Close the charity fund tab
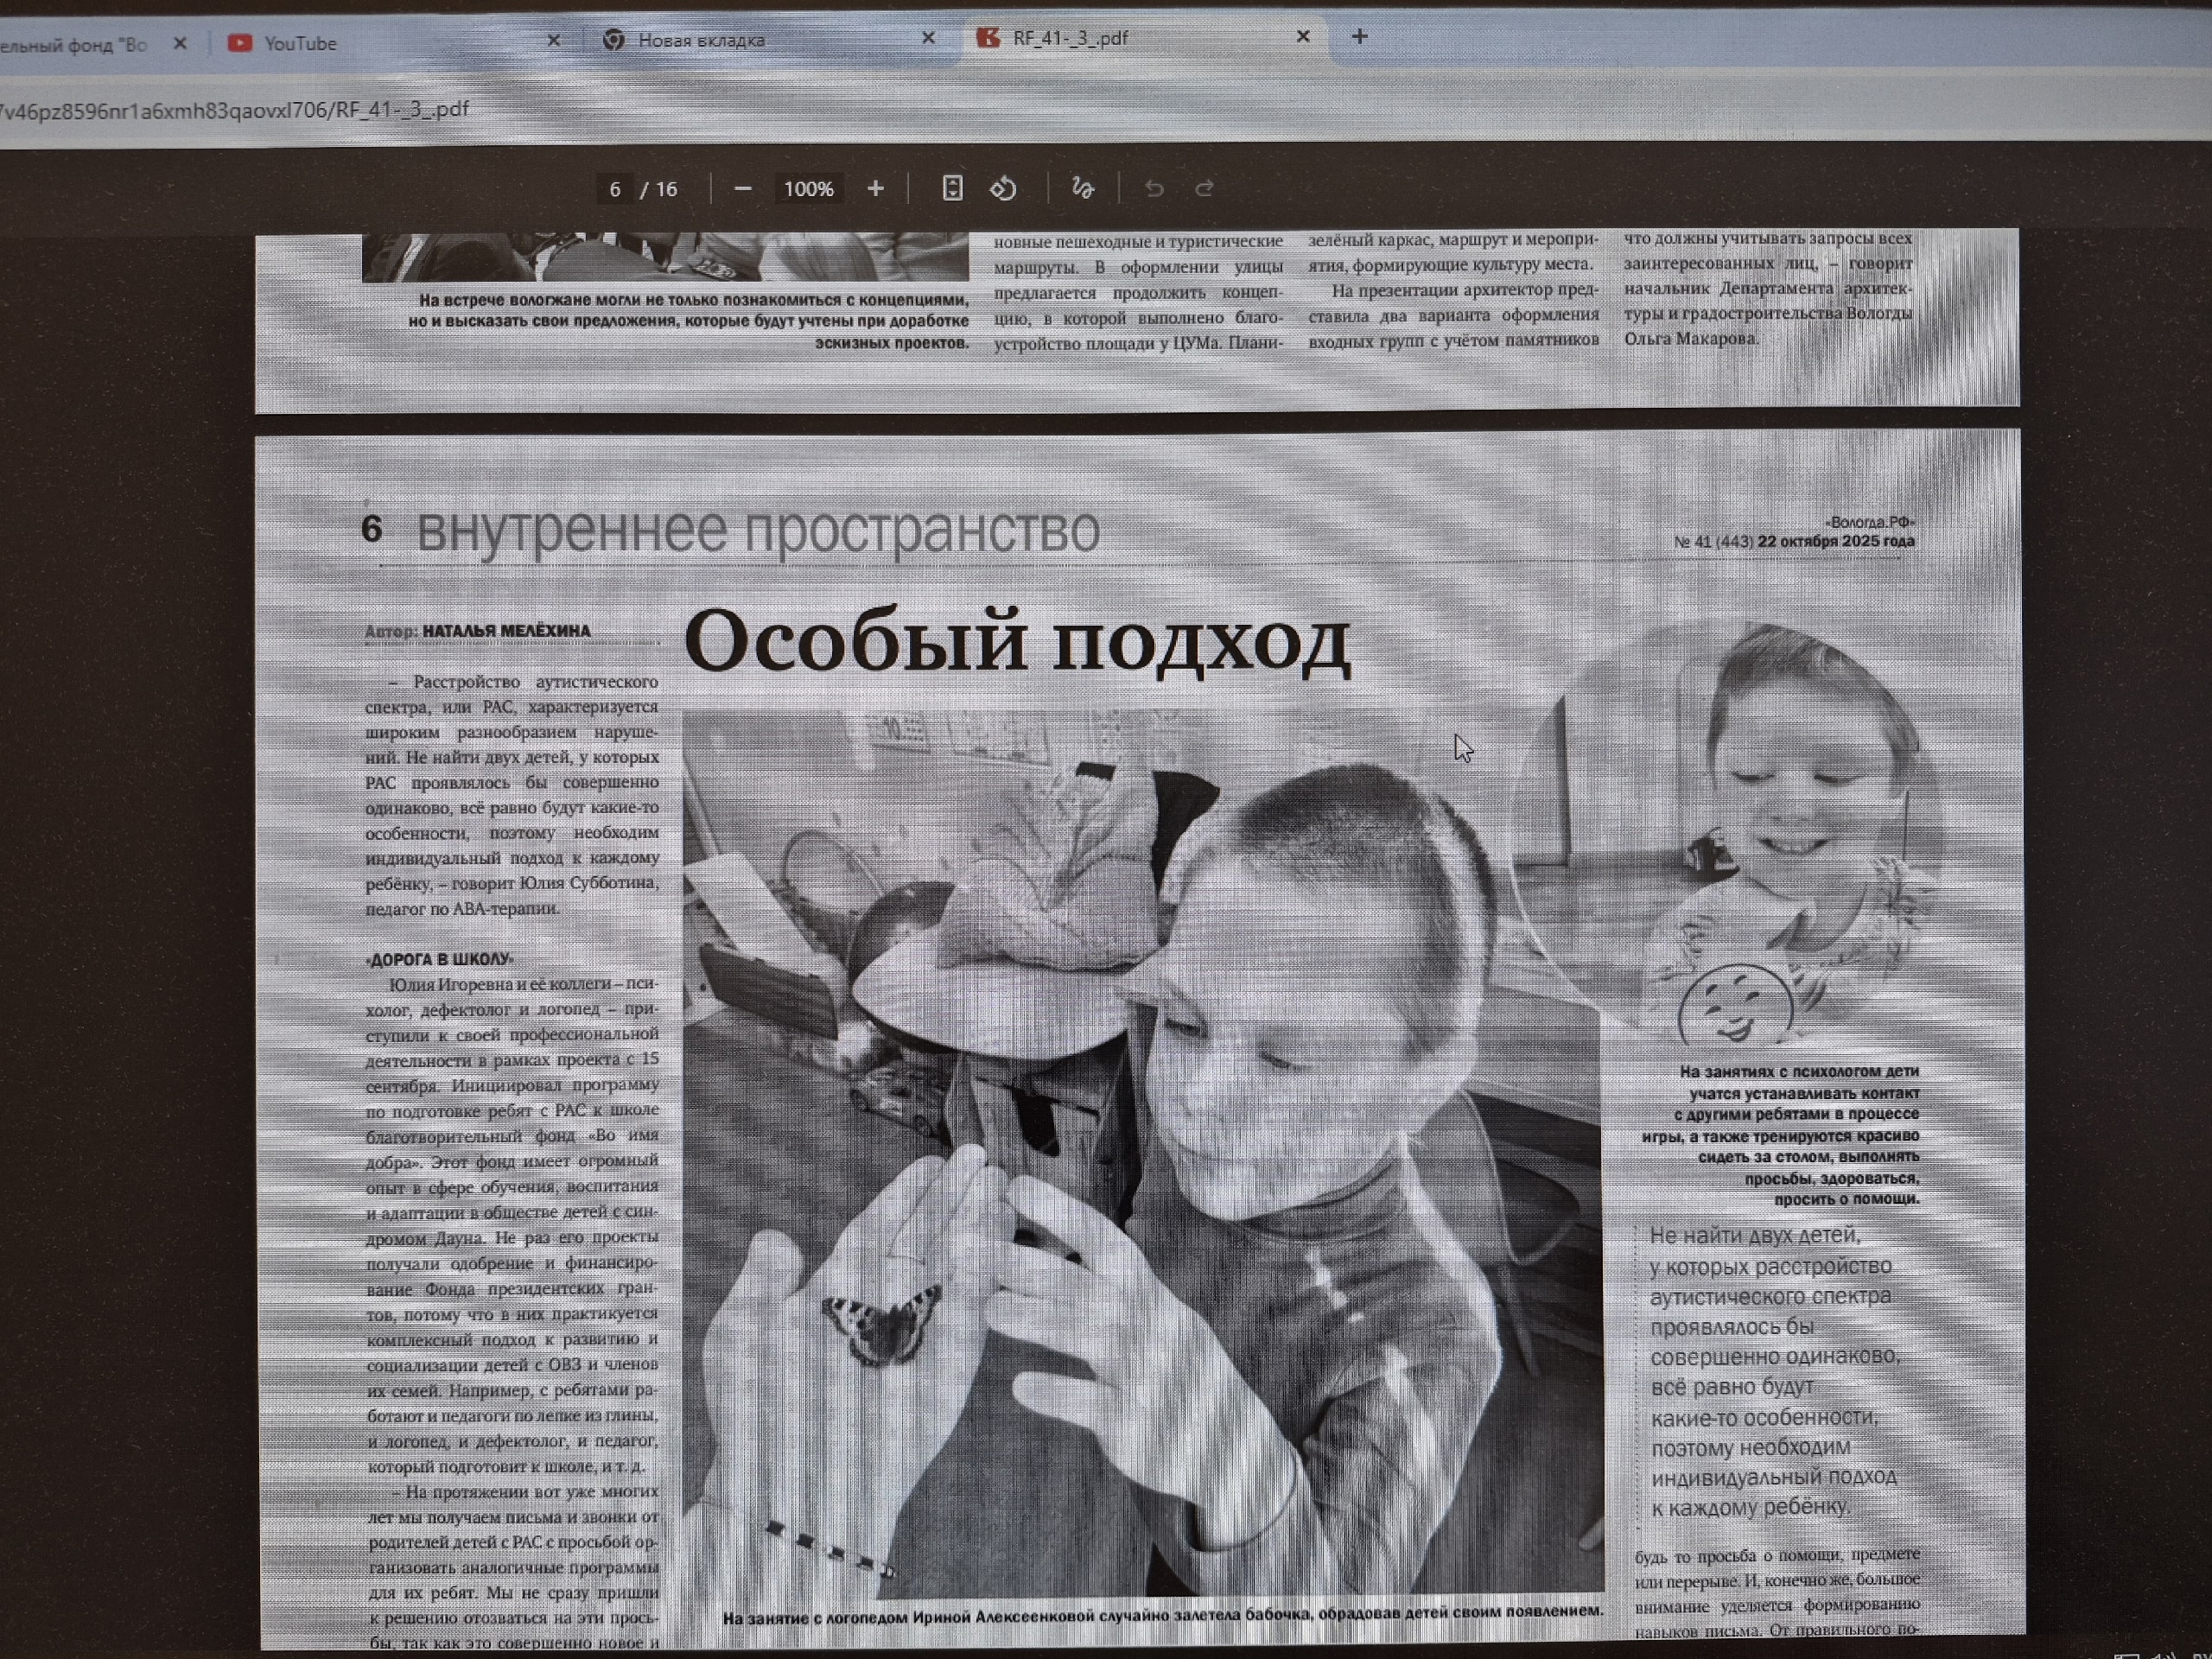 (x=180, y=43)
